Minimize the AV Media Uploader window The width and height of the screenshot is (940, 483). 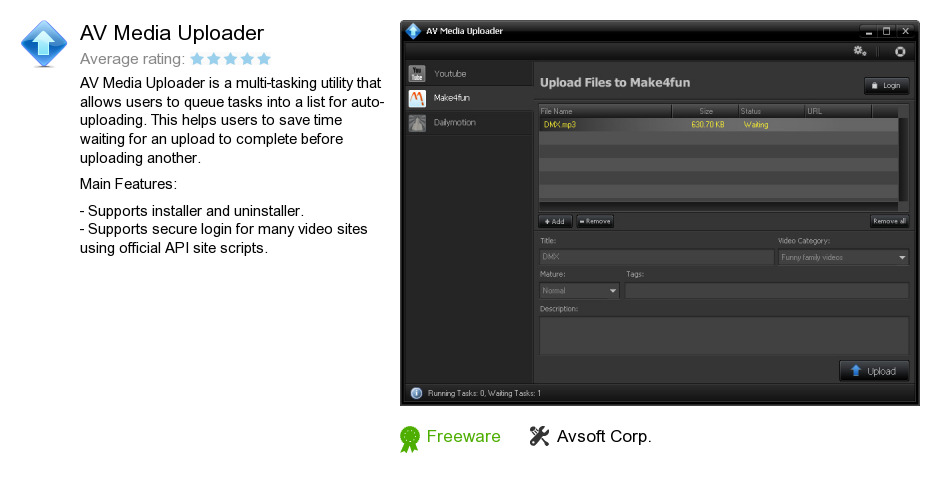tap(869, 31)
